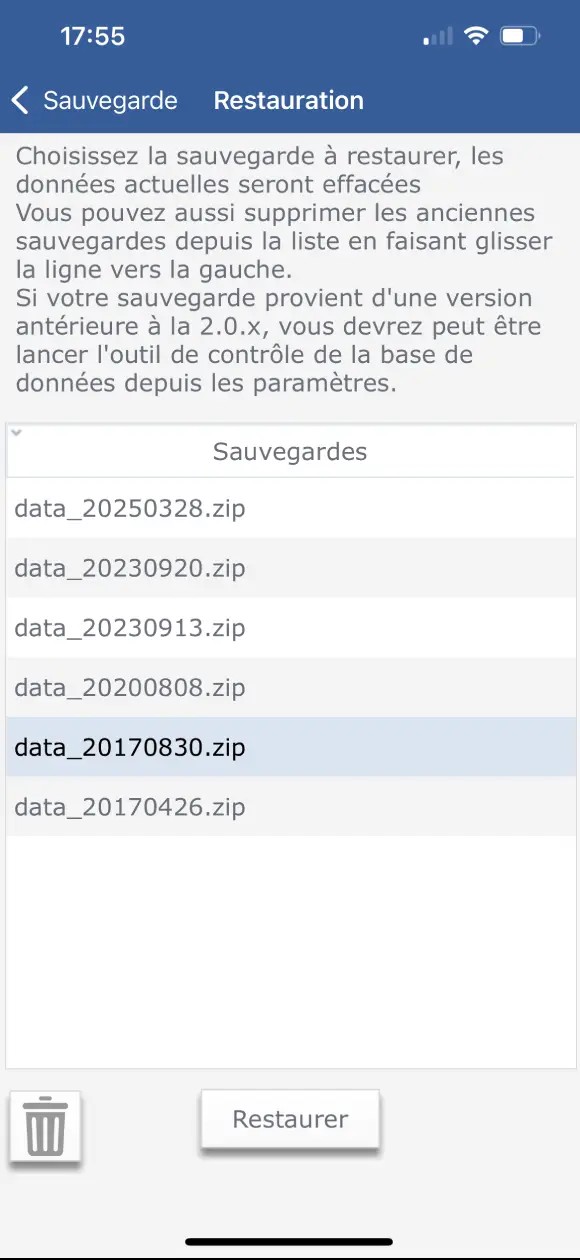Tap the home indicator bar
Screen dimensions: 580x1260
290,1243
